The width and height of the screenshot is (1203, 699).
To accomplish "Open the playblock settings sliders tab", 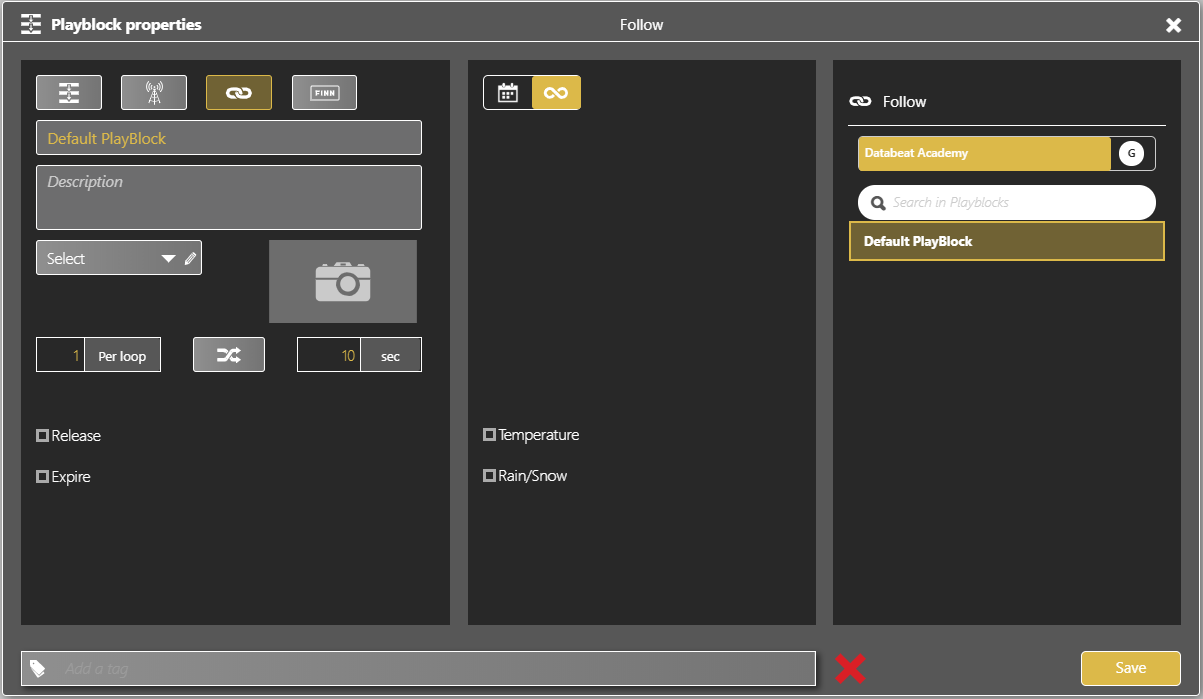I will 68,92.
